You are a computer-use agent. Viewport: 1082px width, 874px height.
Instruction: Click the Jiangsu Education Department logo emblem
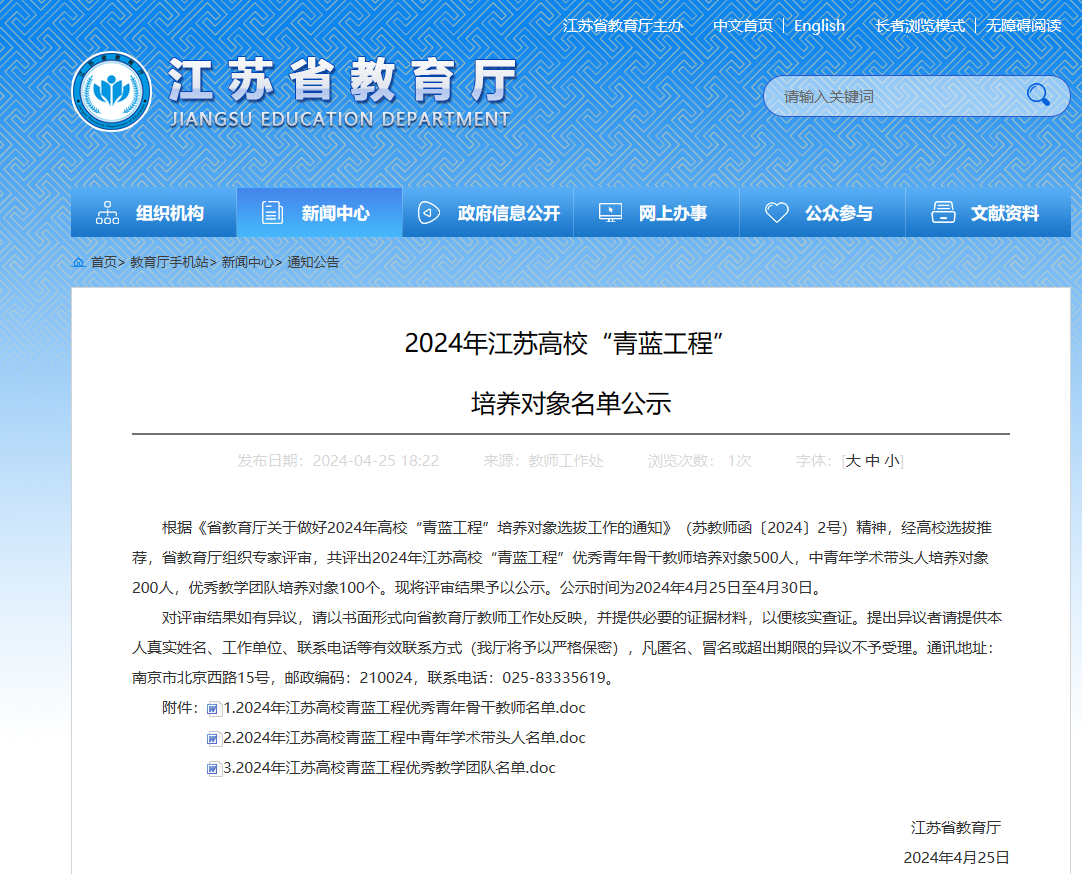(111, 91)
